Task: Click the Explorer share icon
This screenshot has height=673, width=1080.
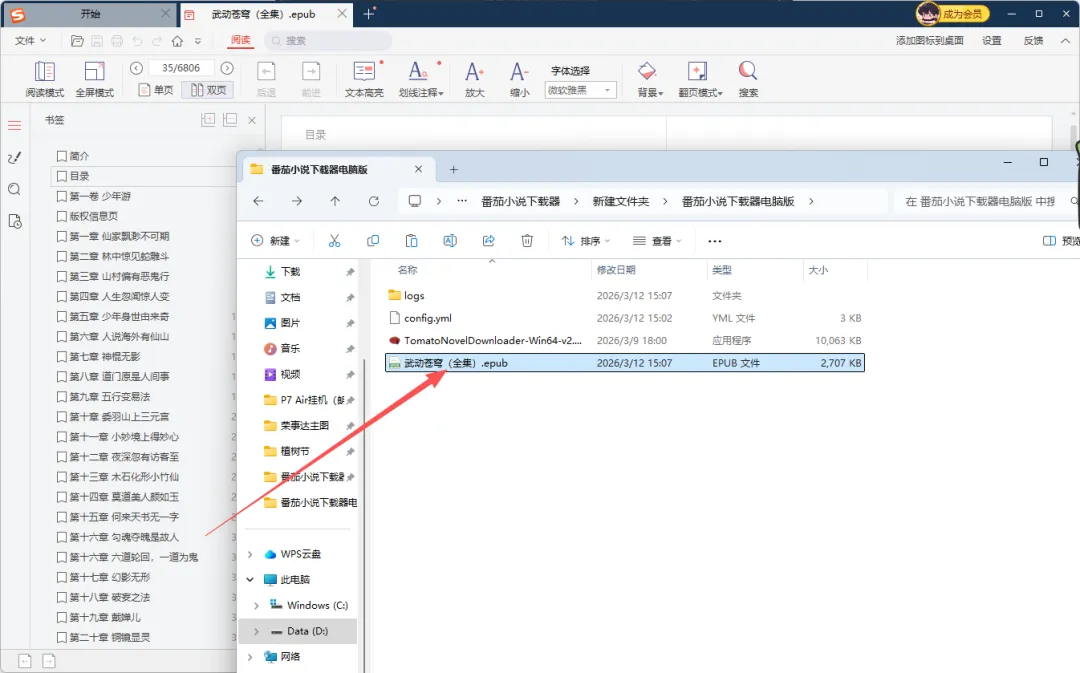Action: pyautogui.click(x=488, y=240)
